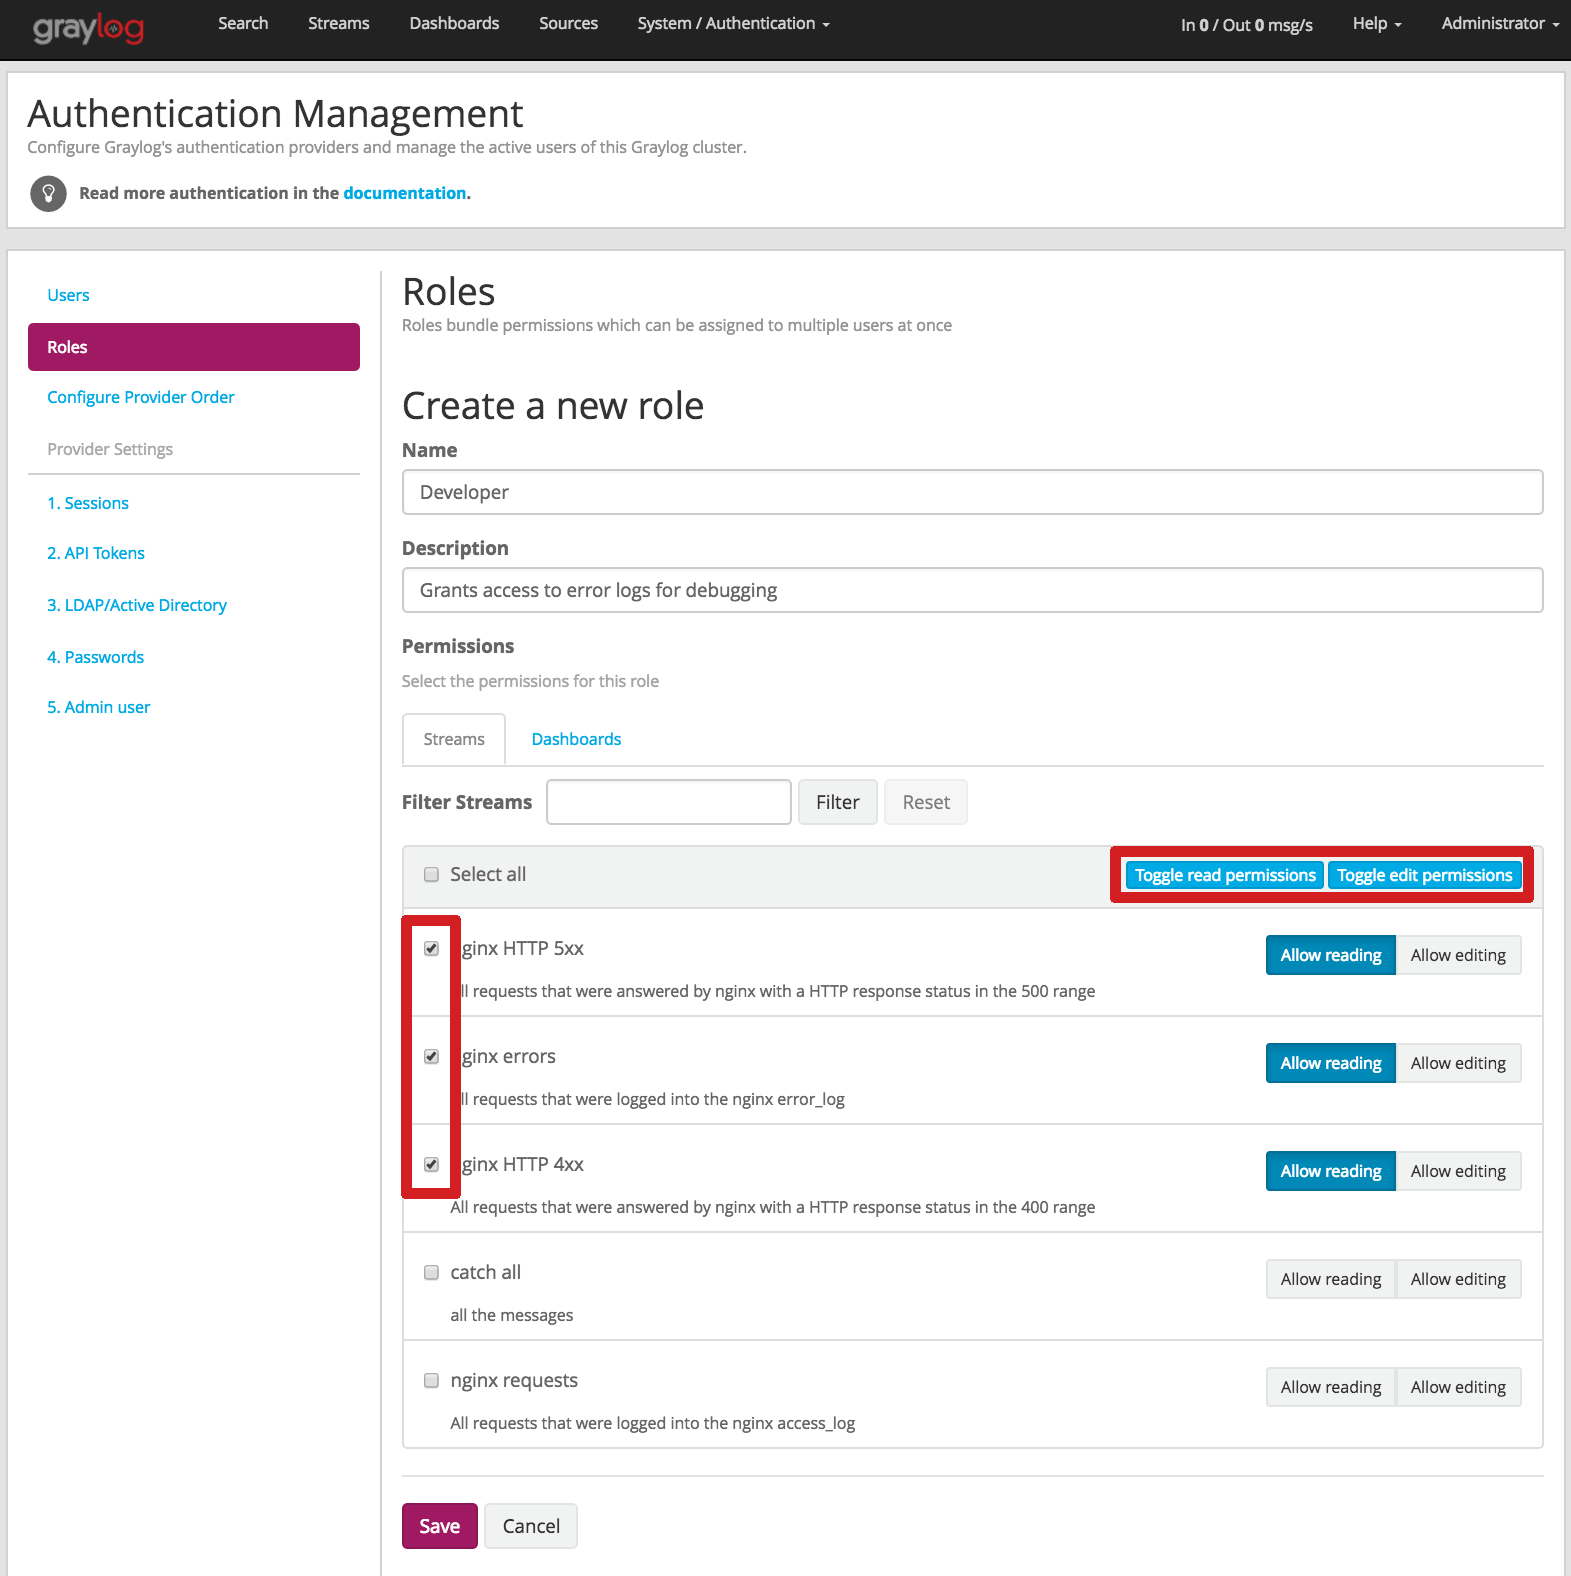
Task: Check the Select all checkbox
Action: point(431,875)
